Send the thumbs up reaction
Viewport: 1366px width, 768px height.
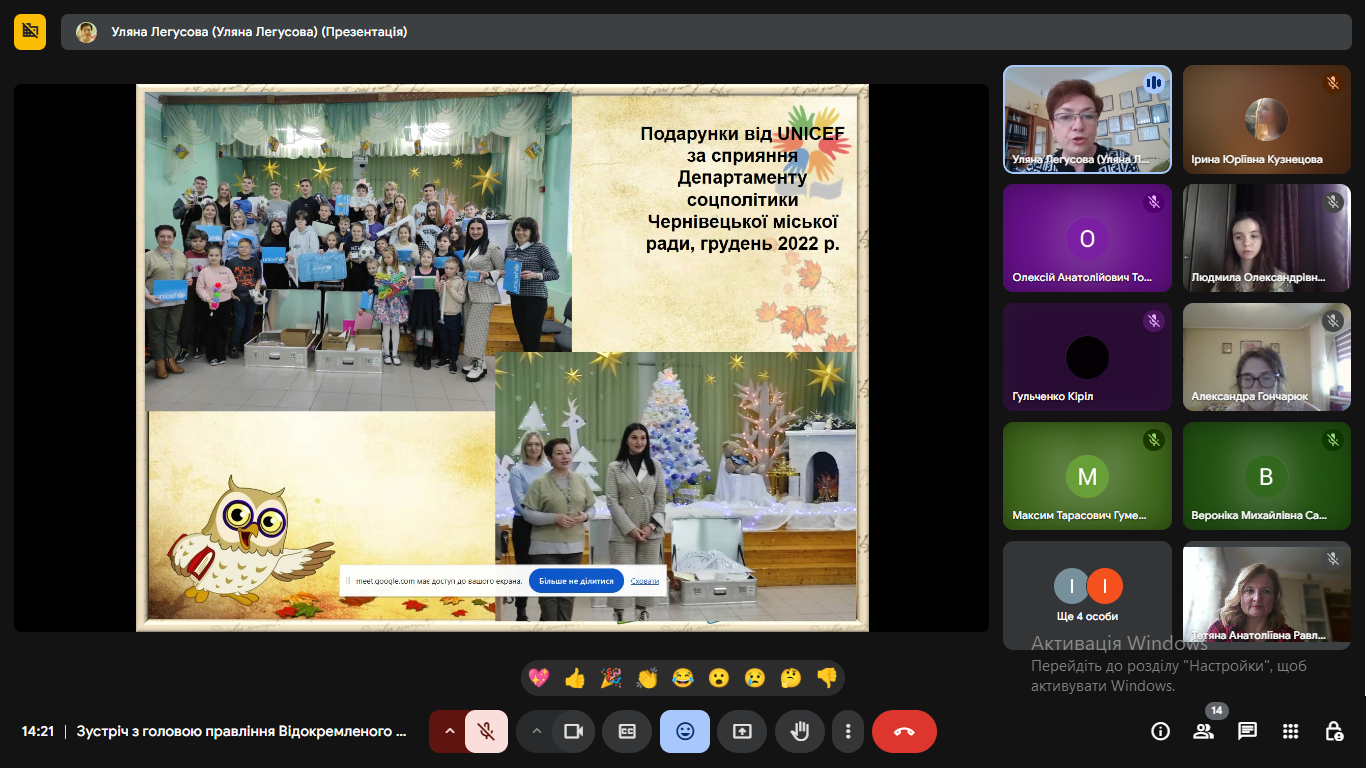click(x=575, y=678)
